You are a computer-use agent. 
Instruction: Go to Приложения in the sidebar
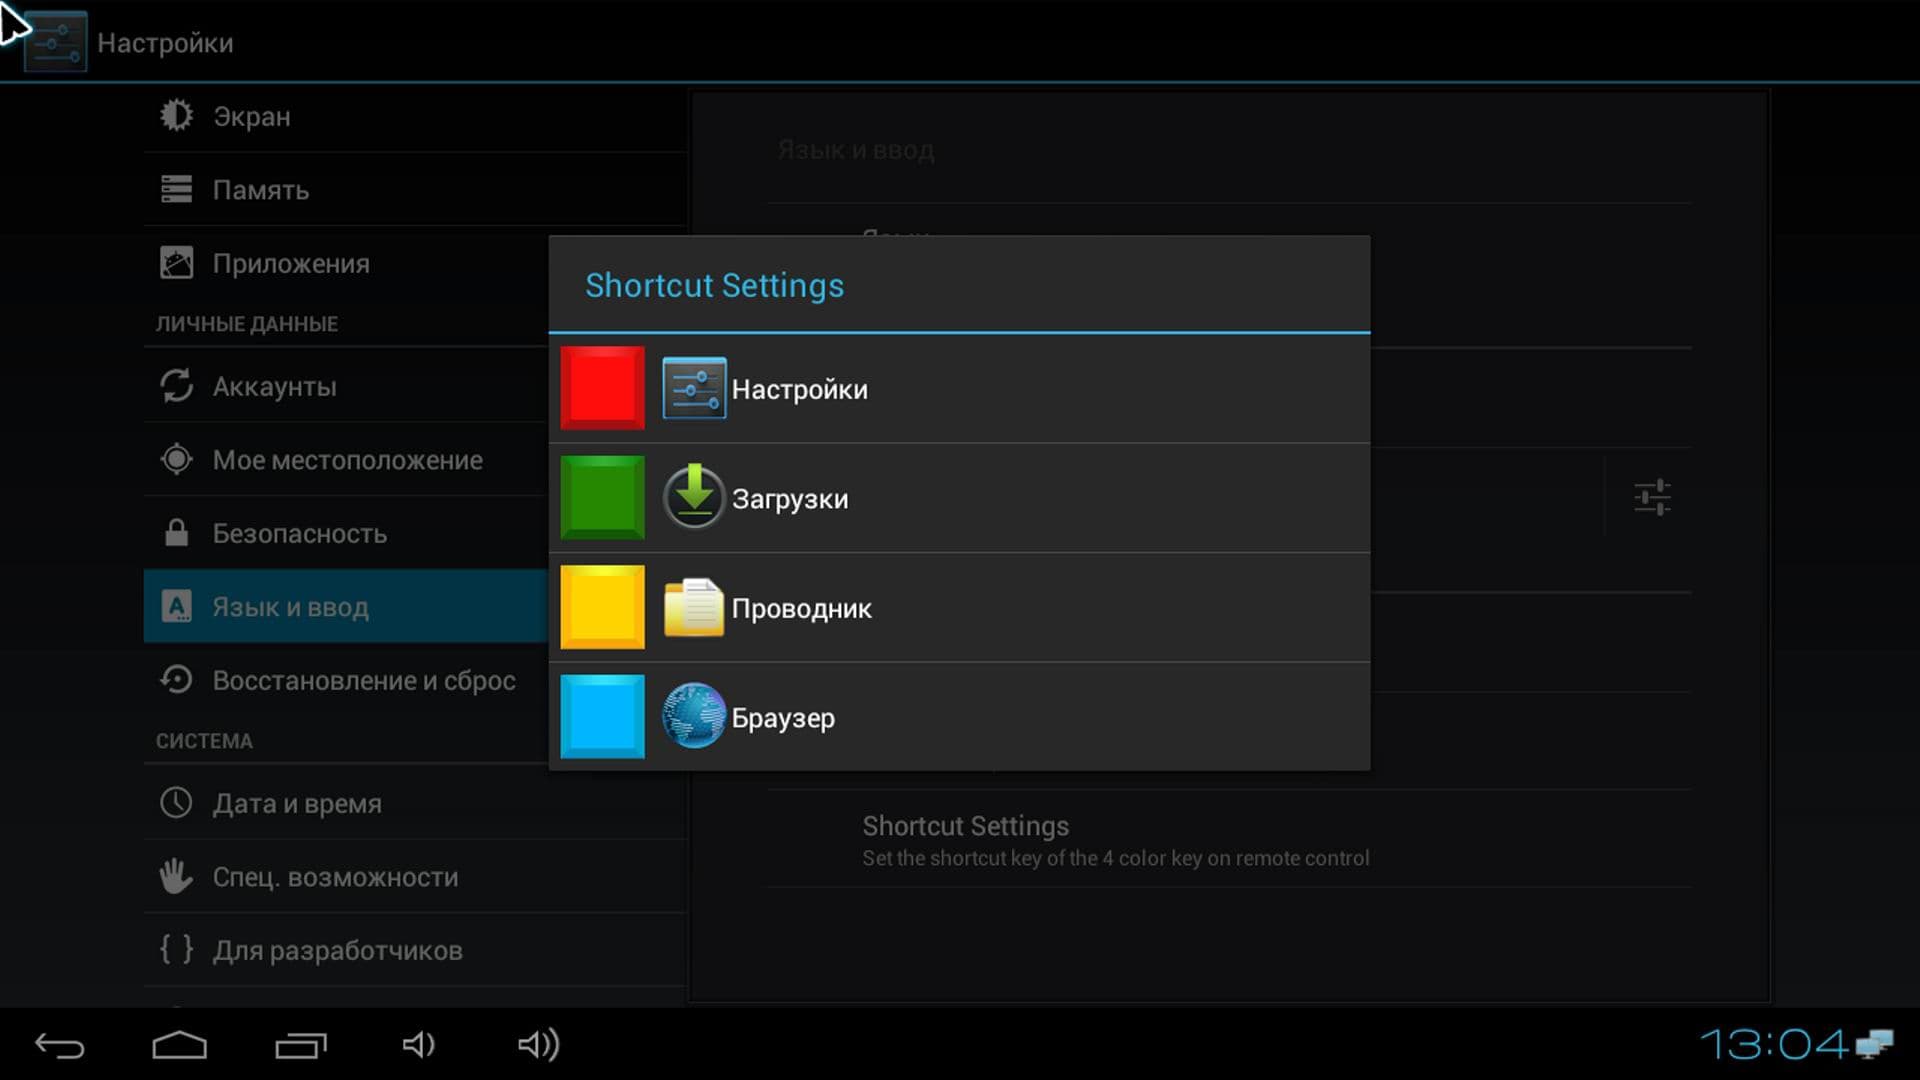[x=290, y=264]
